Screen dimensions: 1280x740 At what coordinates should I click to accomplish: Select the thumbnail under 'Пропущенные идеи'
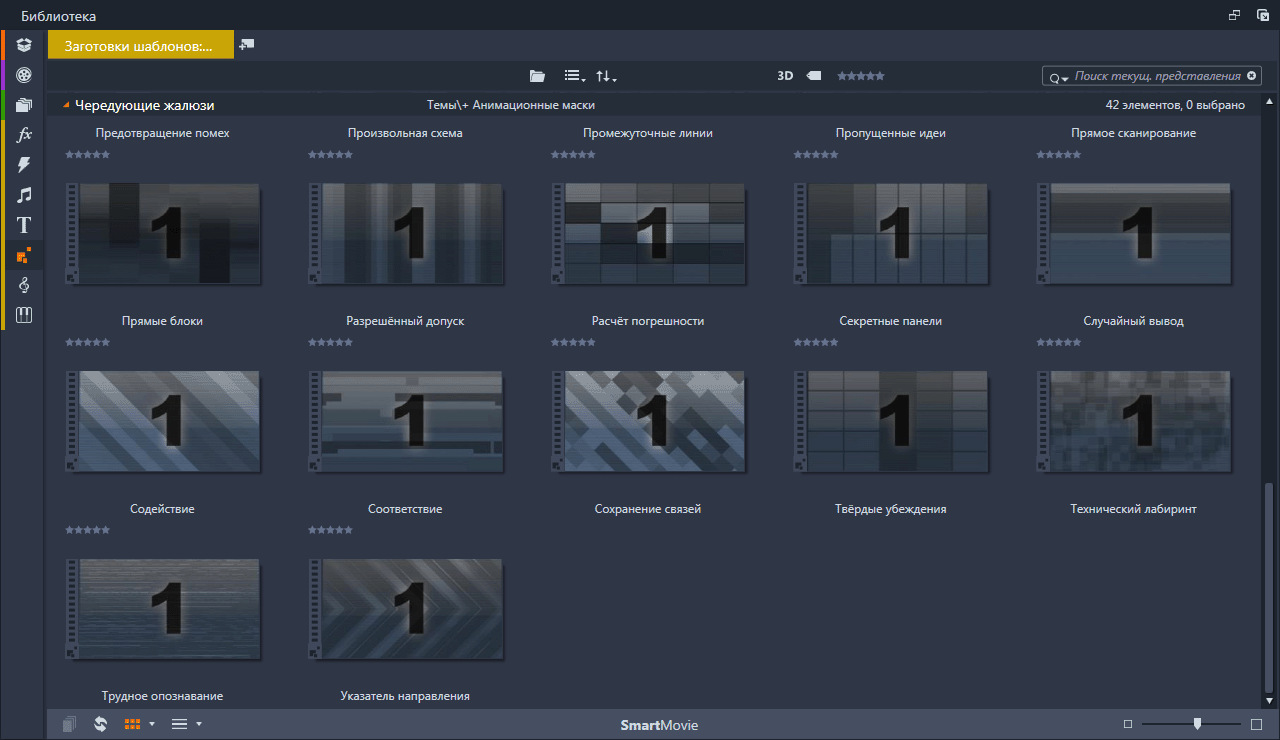pos(891,233)
